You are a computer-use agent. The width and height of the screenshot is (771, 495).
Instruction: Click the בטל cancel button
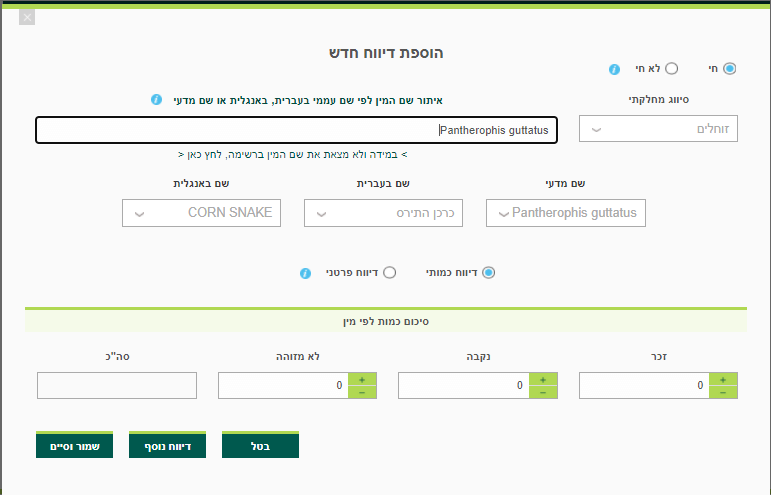tap(261, 445)
